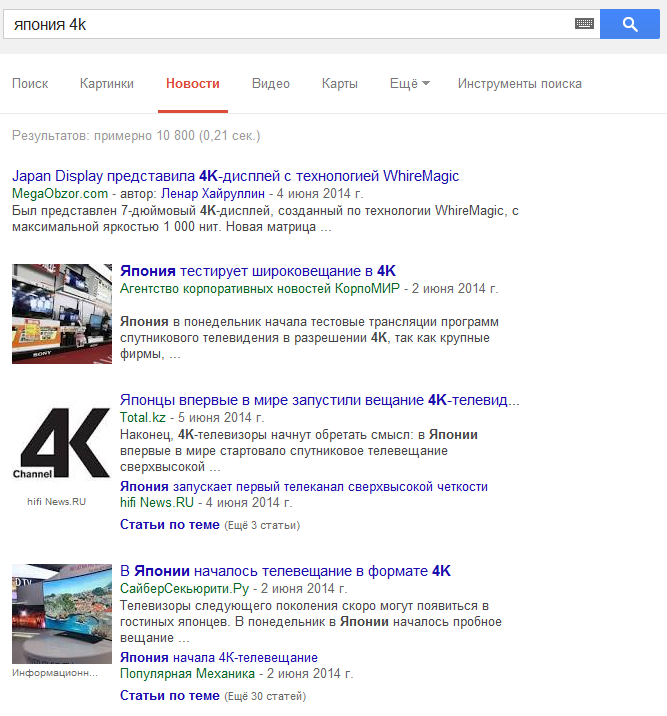Click the 'СайберСекьюрити.Ру' source text
Screen dimensions: 667x716
[184, 588]
